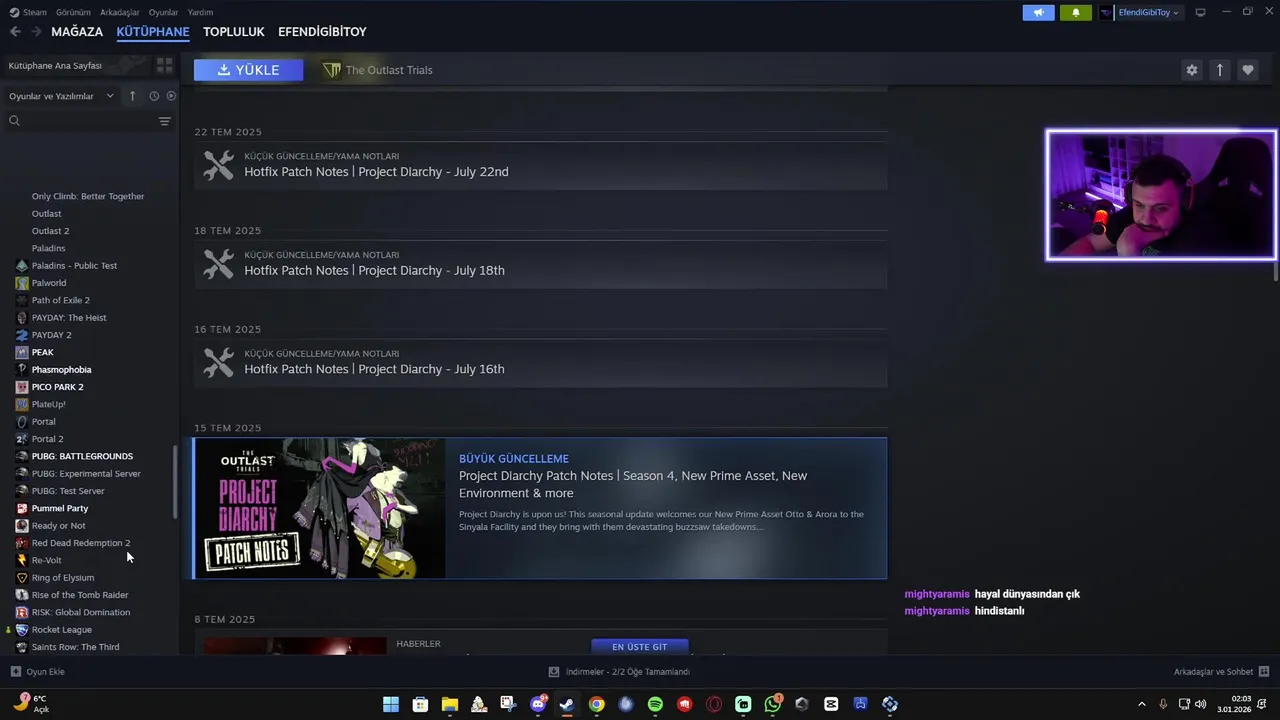Open Arkadaşlar ve Sohbet panel
The height and width of the screenshot is (720, 1280).
point(1221,672)
